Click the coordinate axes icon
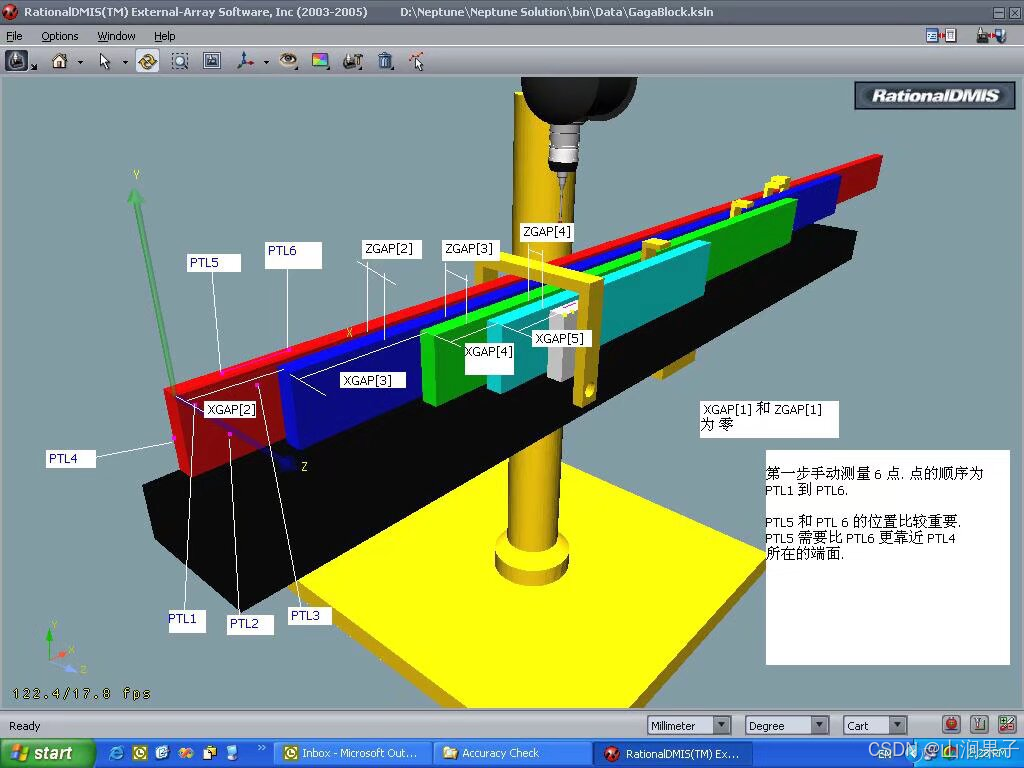The image size is (1024, 768). tap(246, 61)
